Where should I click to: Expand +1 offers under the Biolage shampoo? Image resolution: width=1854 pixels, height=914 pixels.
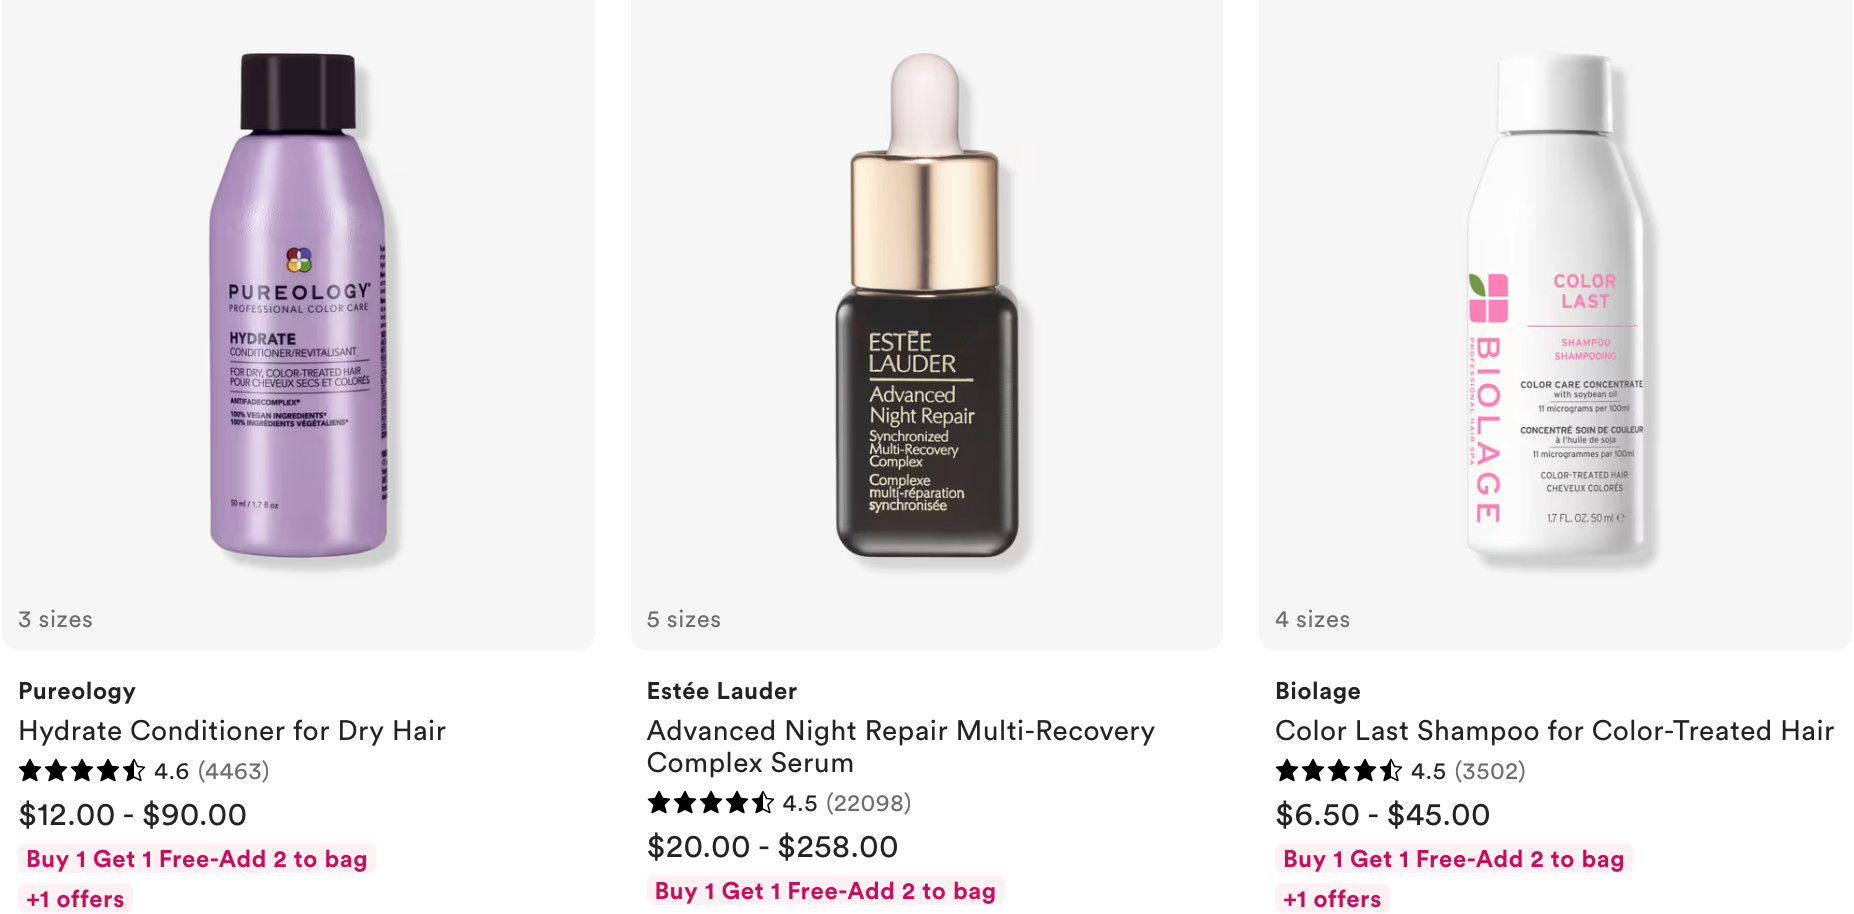[1332, 899]
